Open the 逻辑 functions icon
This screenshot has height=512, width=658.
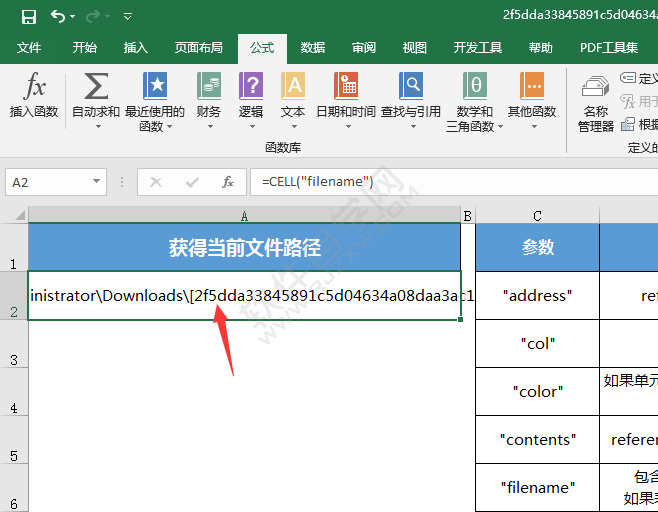pyautogui.click(x=251, y=86)
